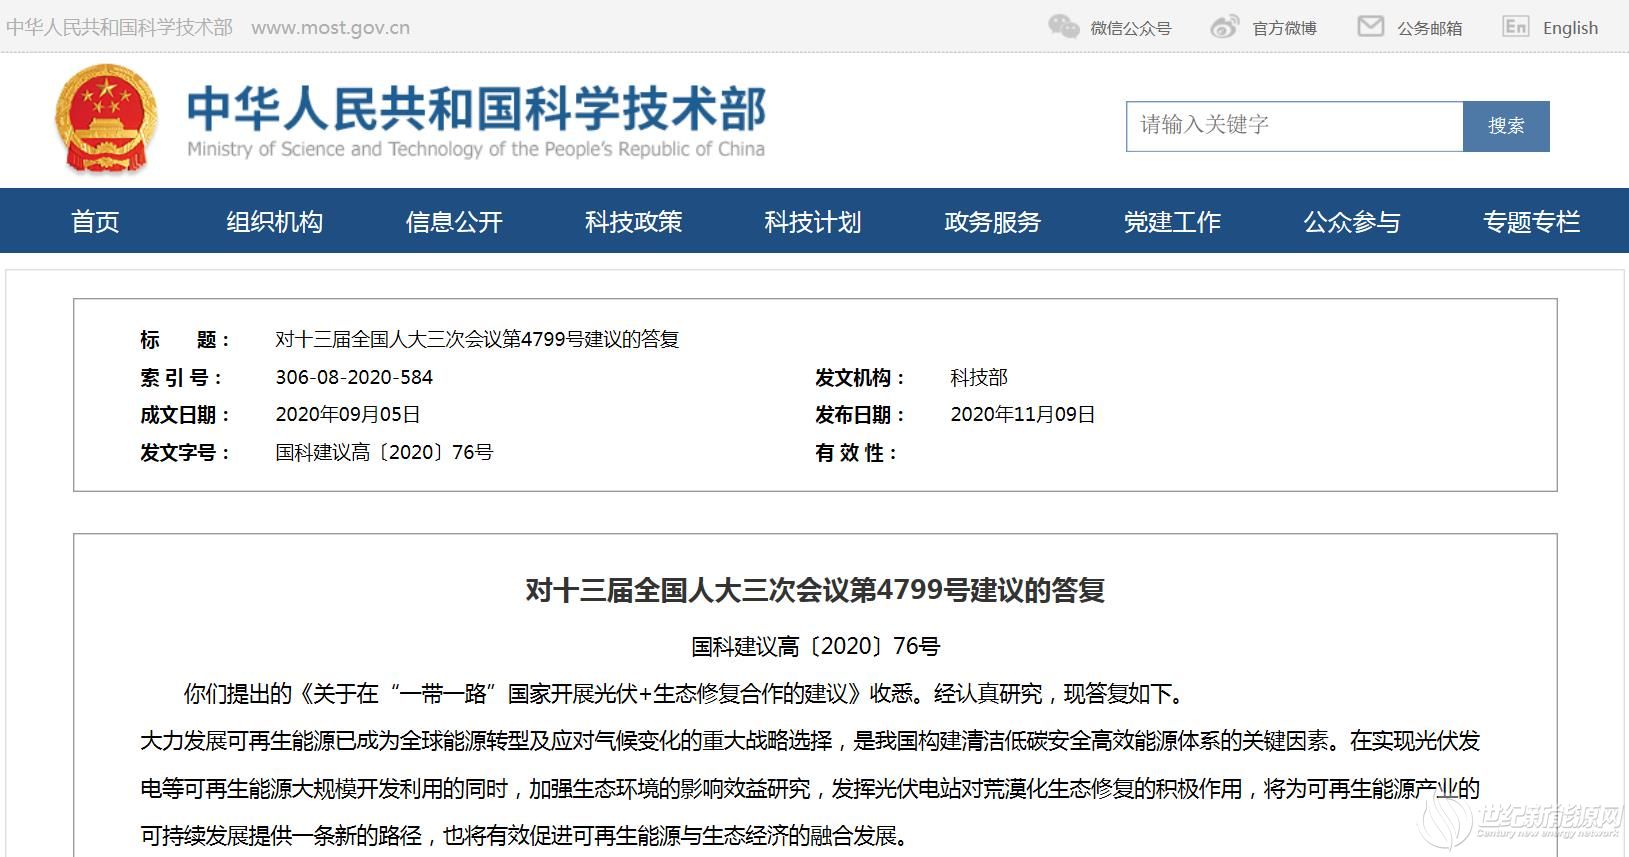Open the 公务邮箱 link

[x=1429, y=28]
